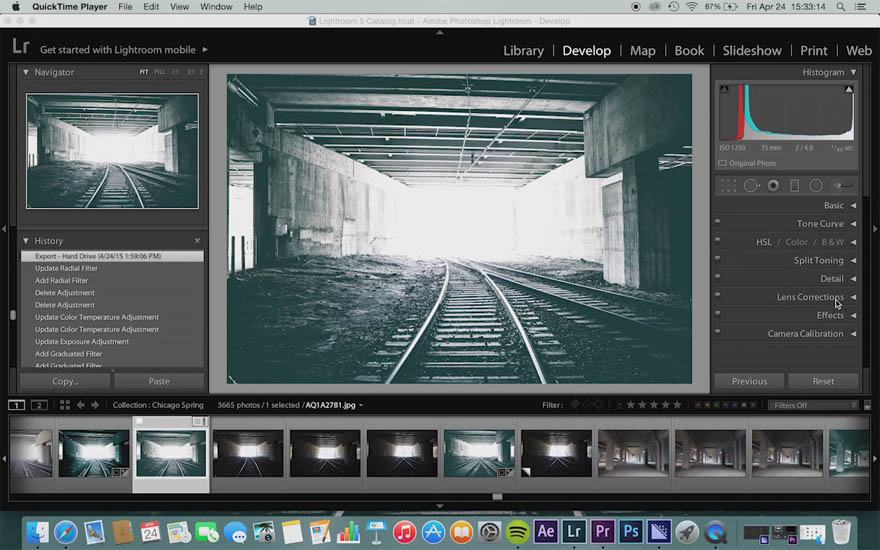Toggle Detail panel on/off switch

point(718,276)
